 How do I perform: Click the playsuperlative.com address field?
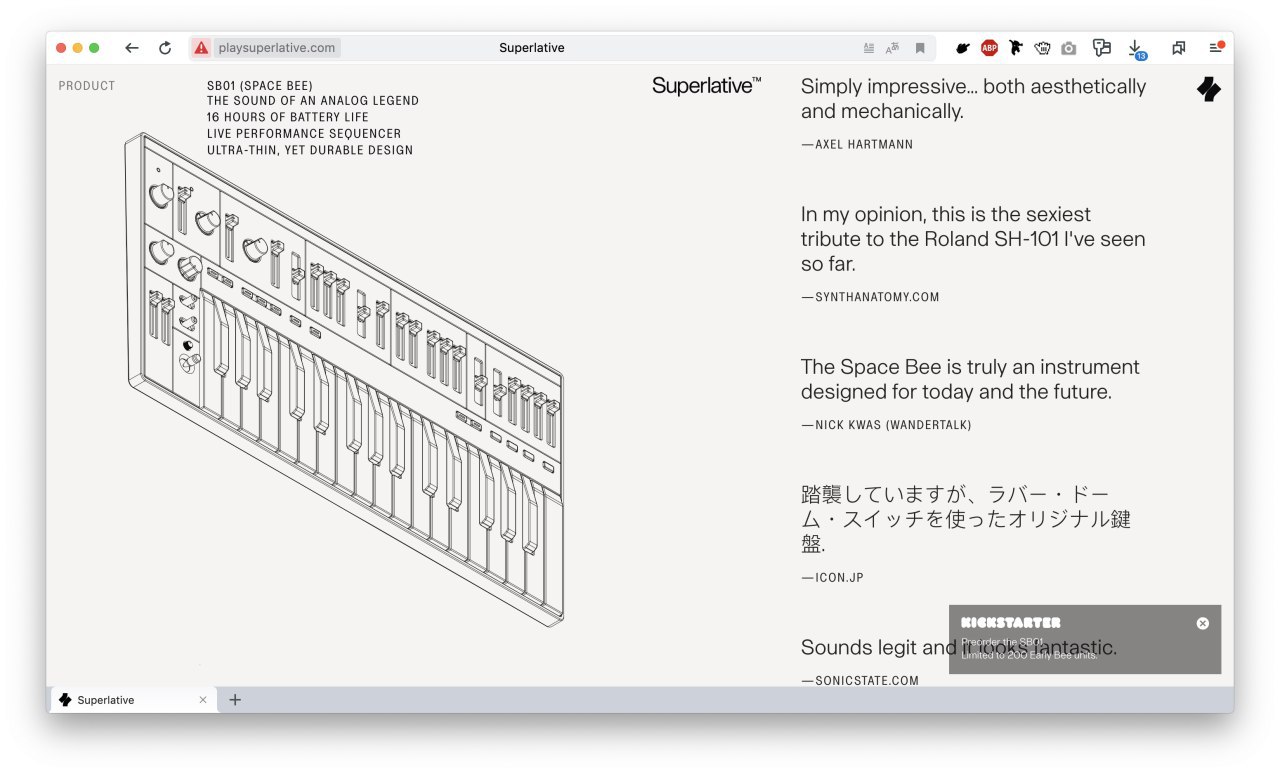(x=275, y=48)
